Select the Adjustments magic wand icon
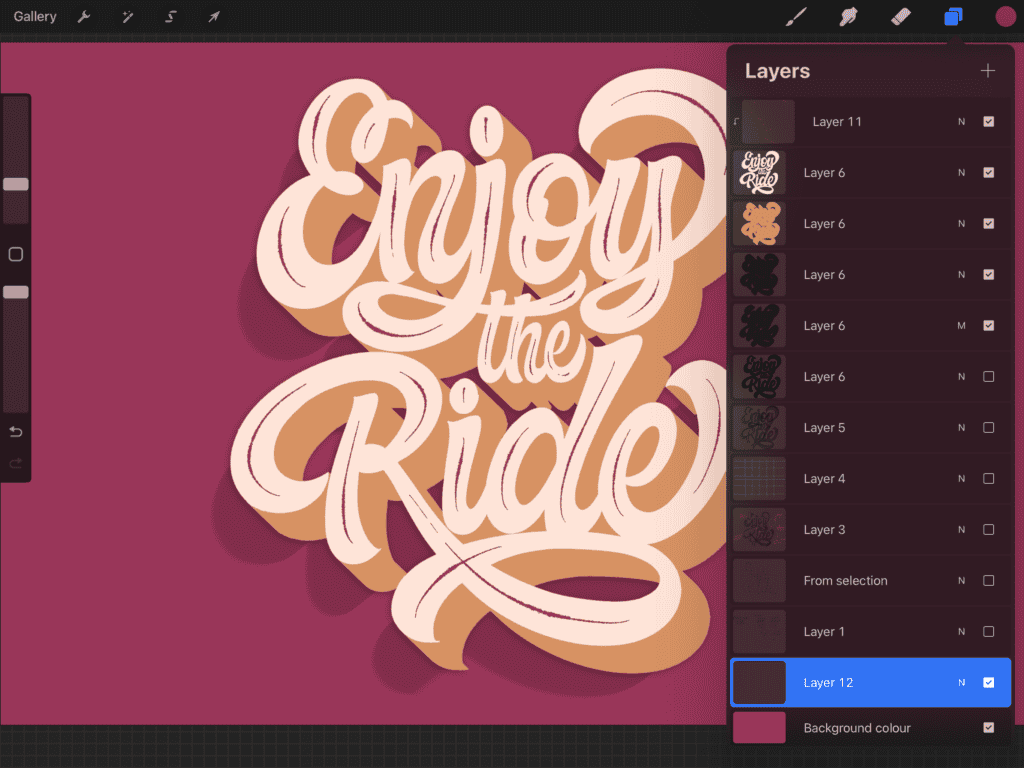Viewport: 1024px width, 768px height. 127,16
